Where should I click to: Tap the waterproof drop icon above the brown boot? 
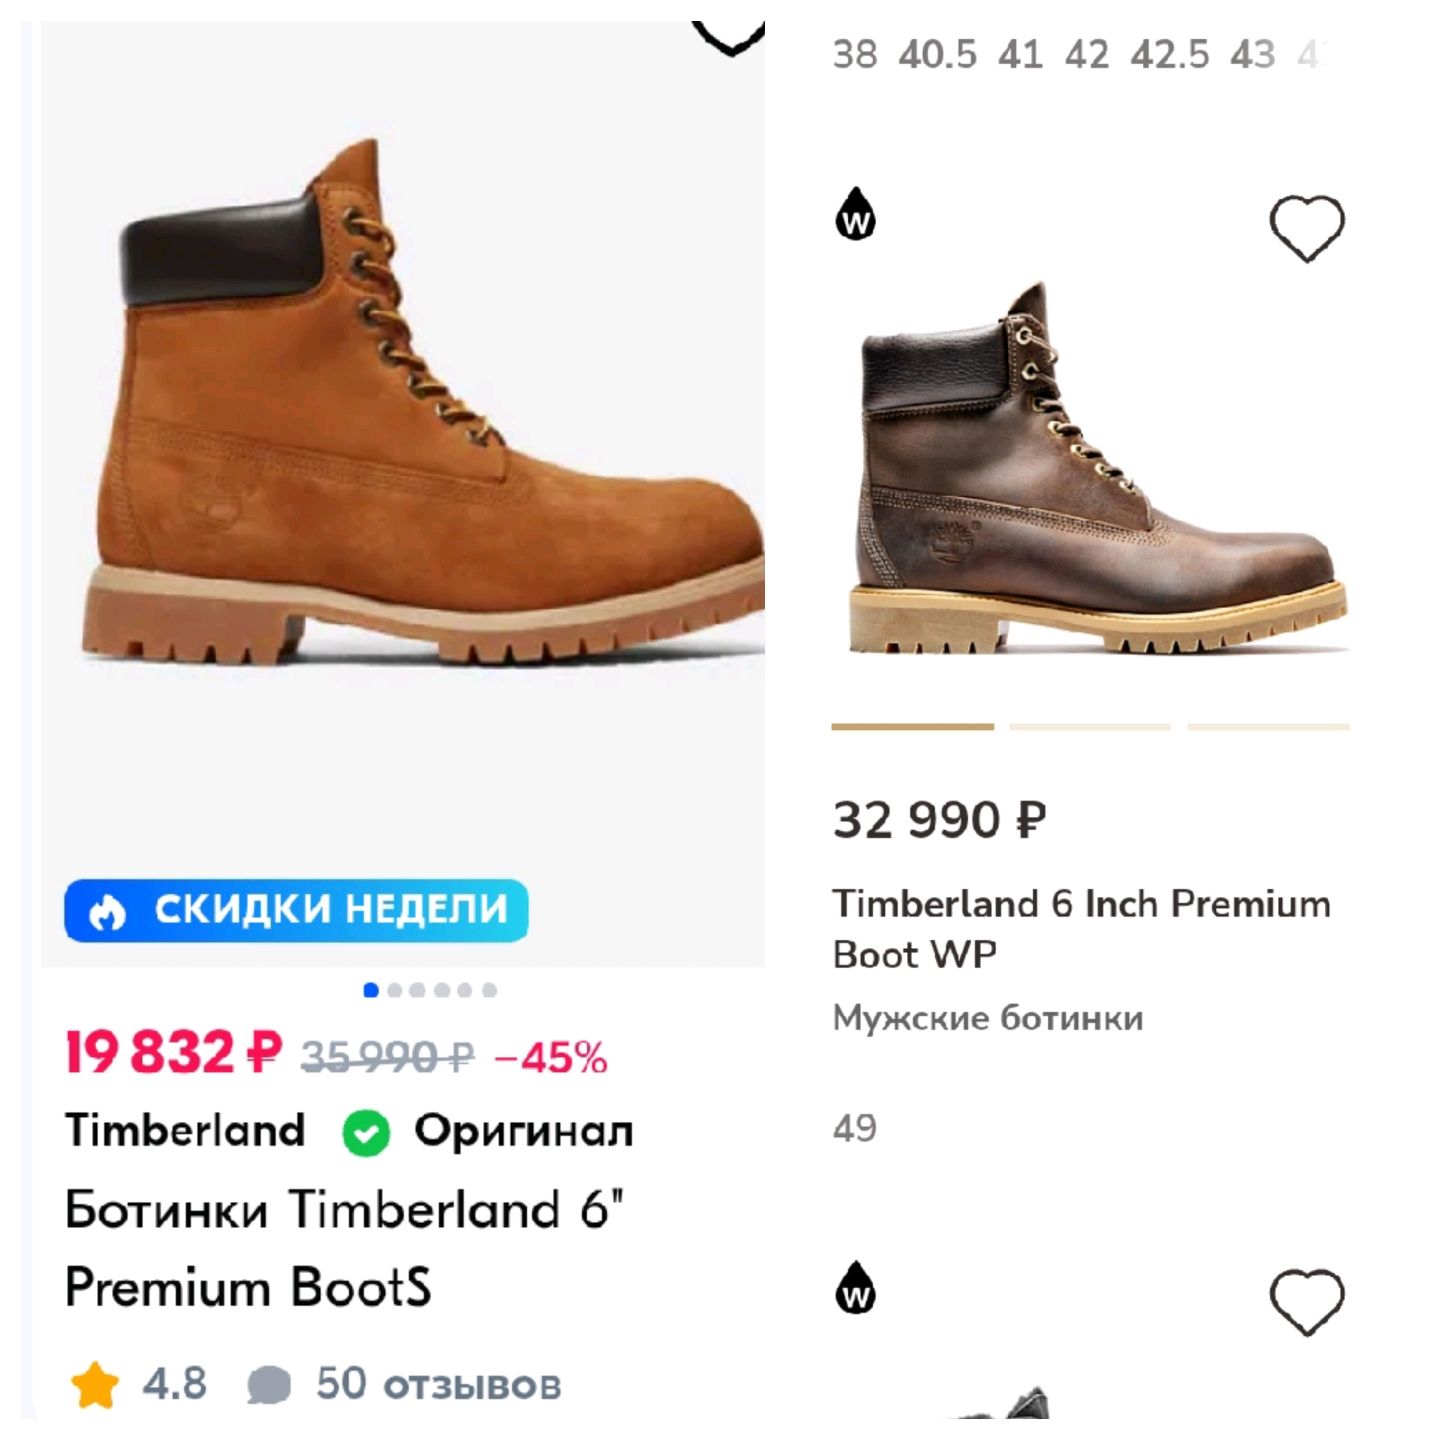[855, 213]
